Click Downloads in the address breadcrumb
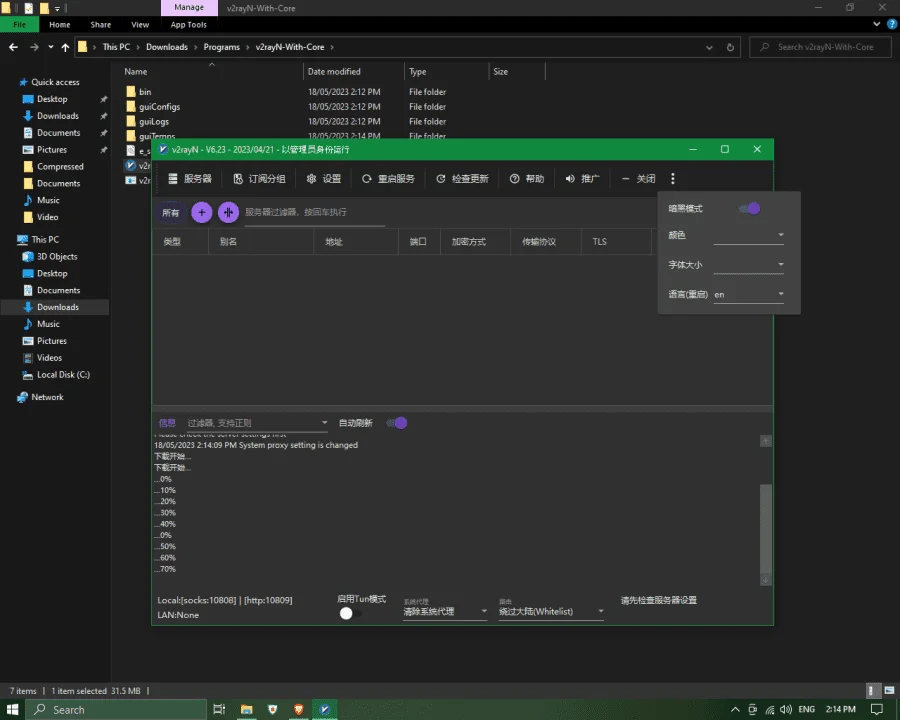Viewport: 900px width, 720px height. pyautogui.click(x=166, y=47)
